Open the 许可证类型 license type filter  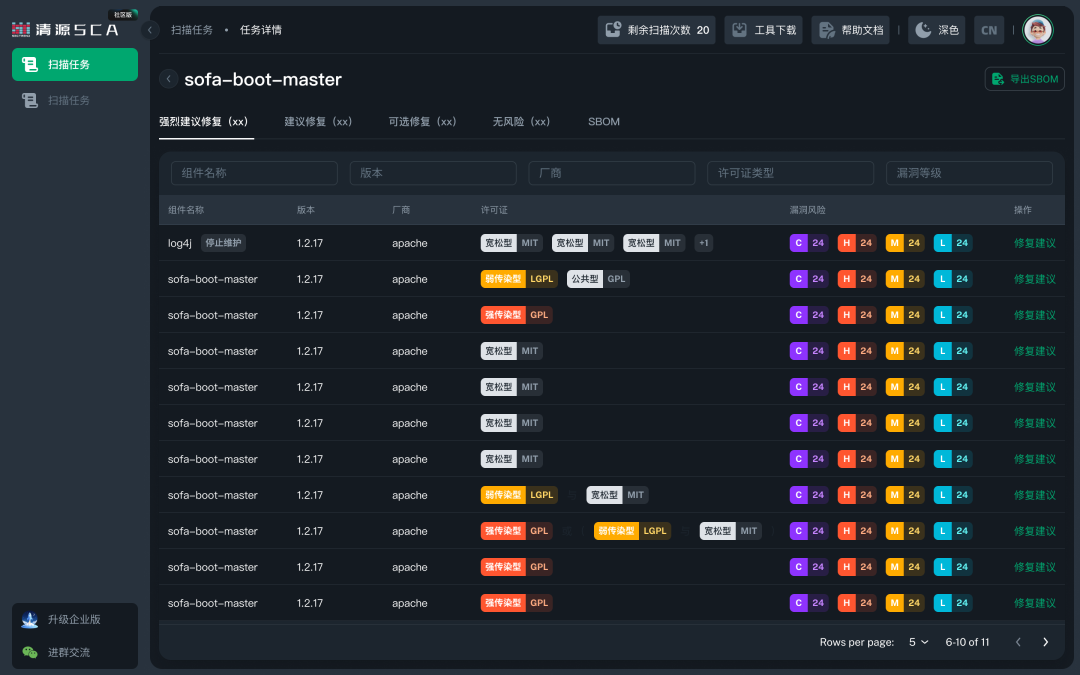coord(790,173)
